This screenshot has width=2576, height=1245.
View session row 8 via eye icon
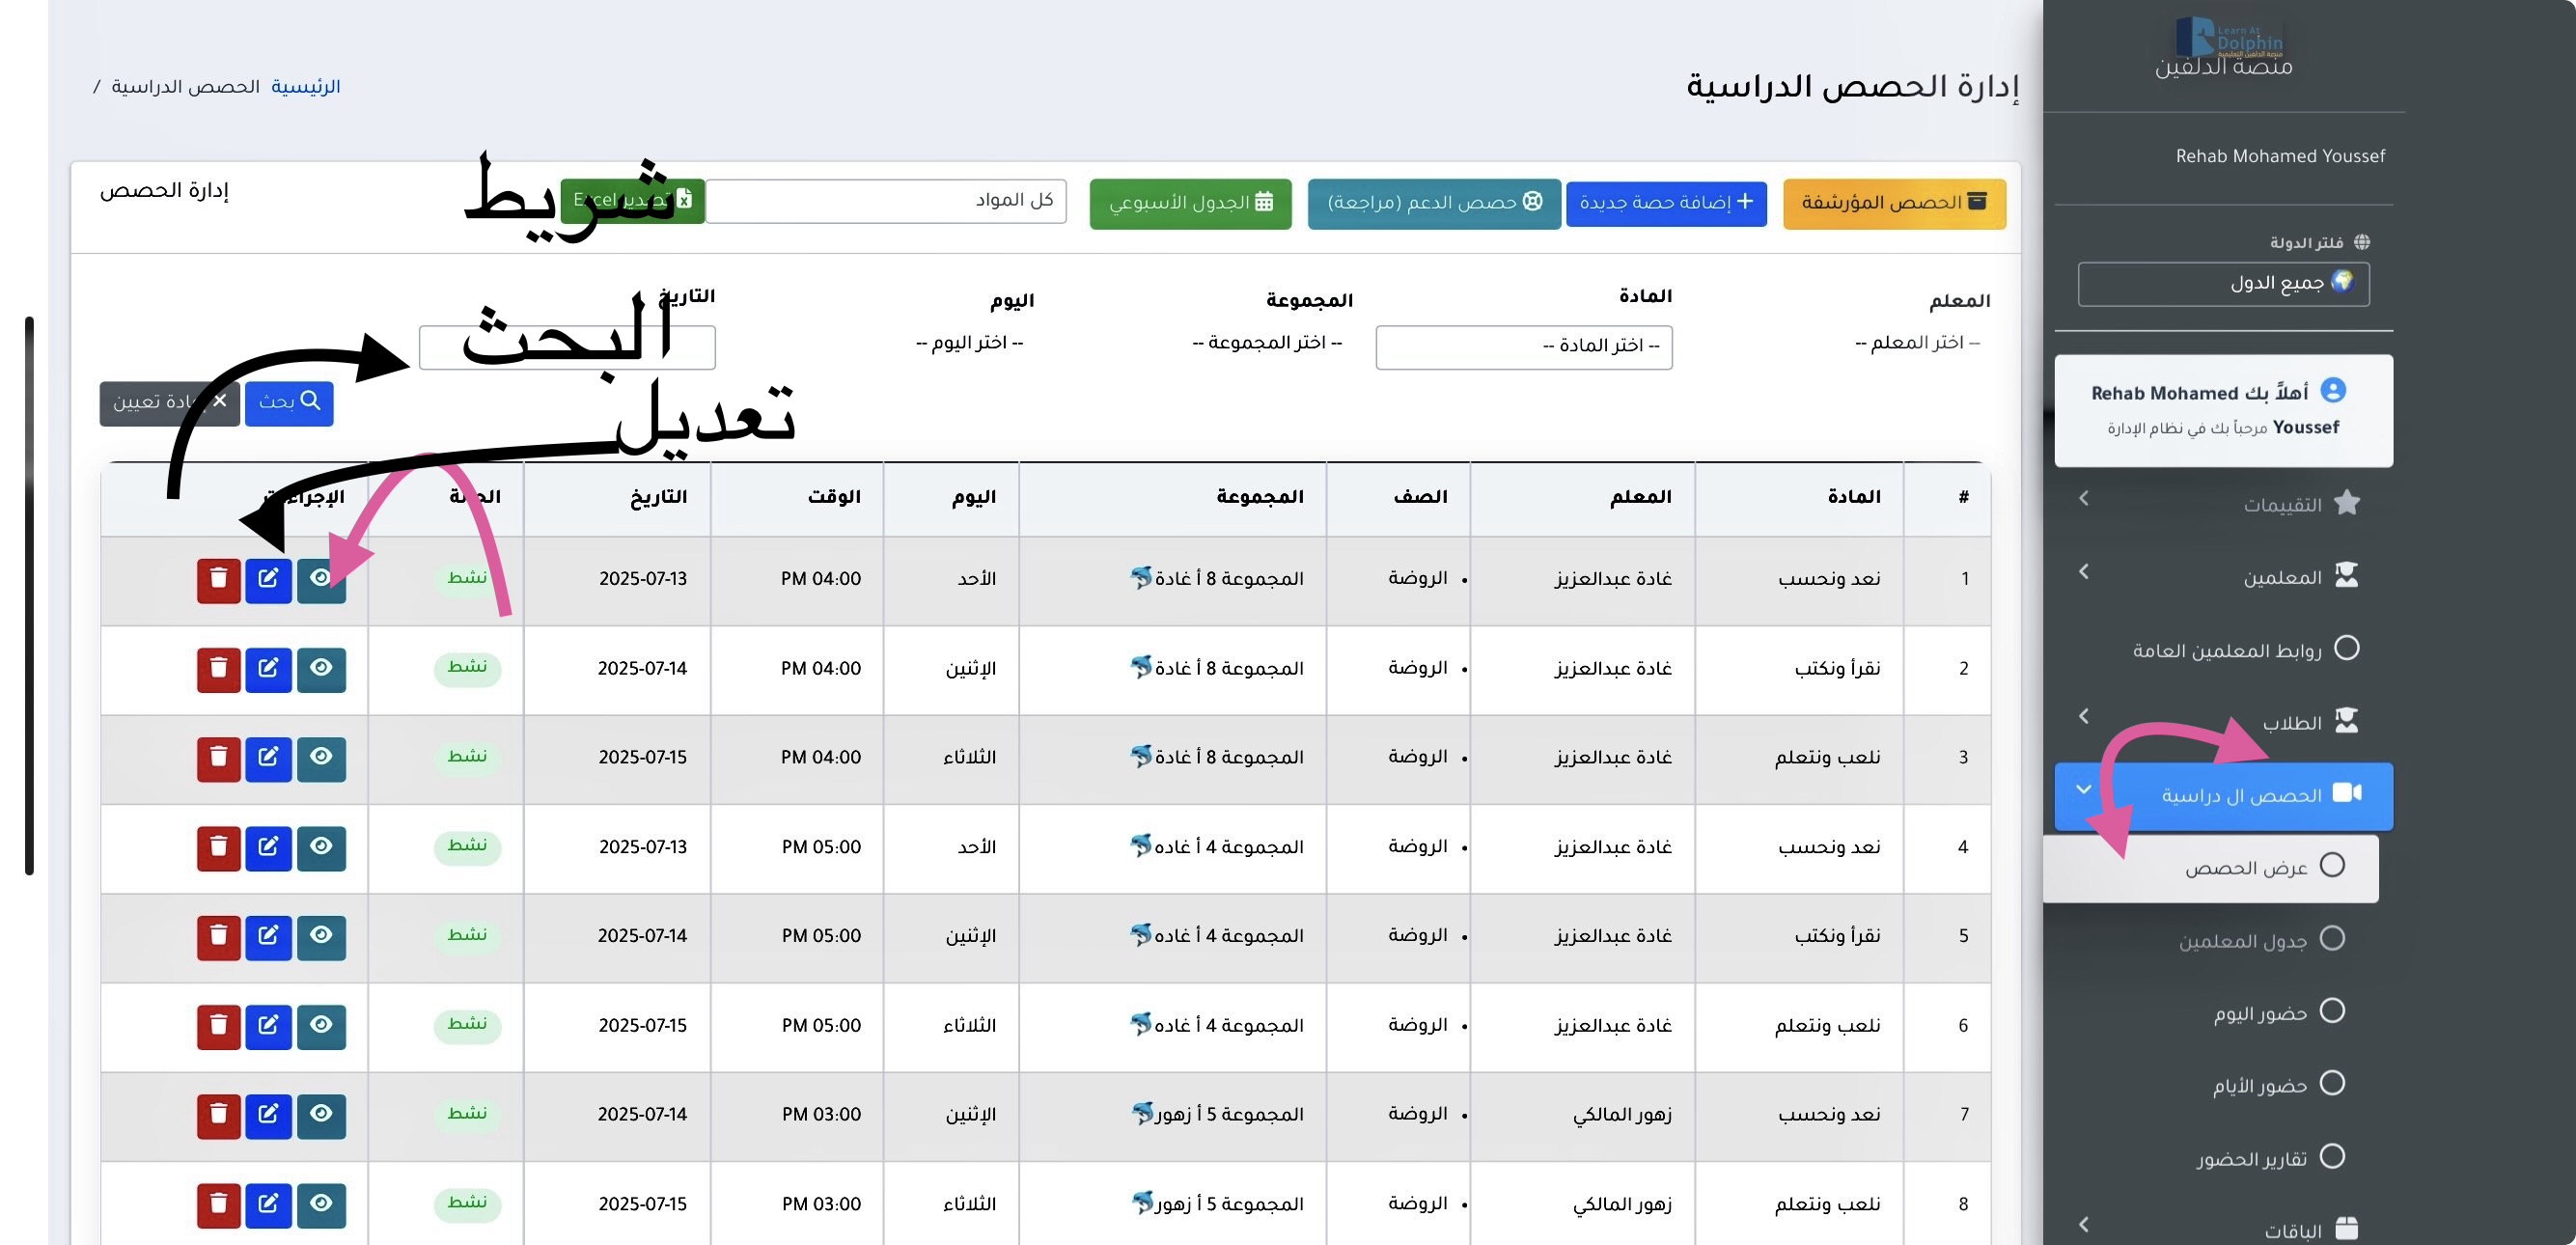(x=321, y=1204)
